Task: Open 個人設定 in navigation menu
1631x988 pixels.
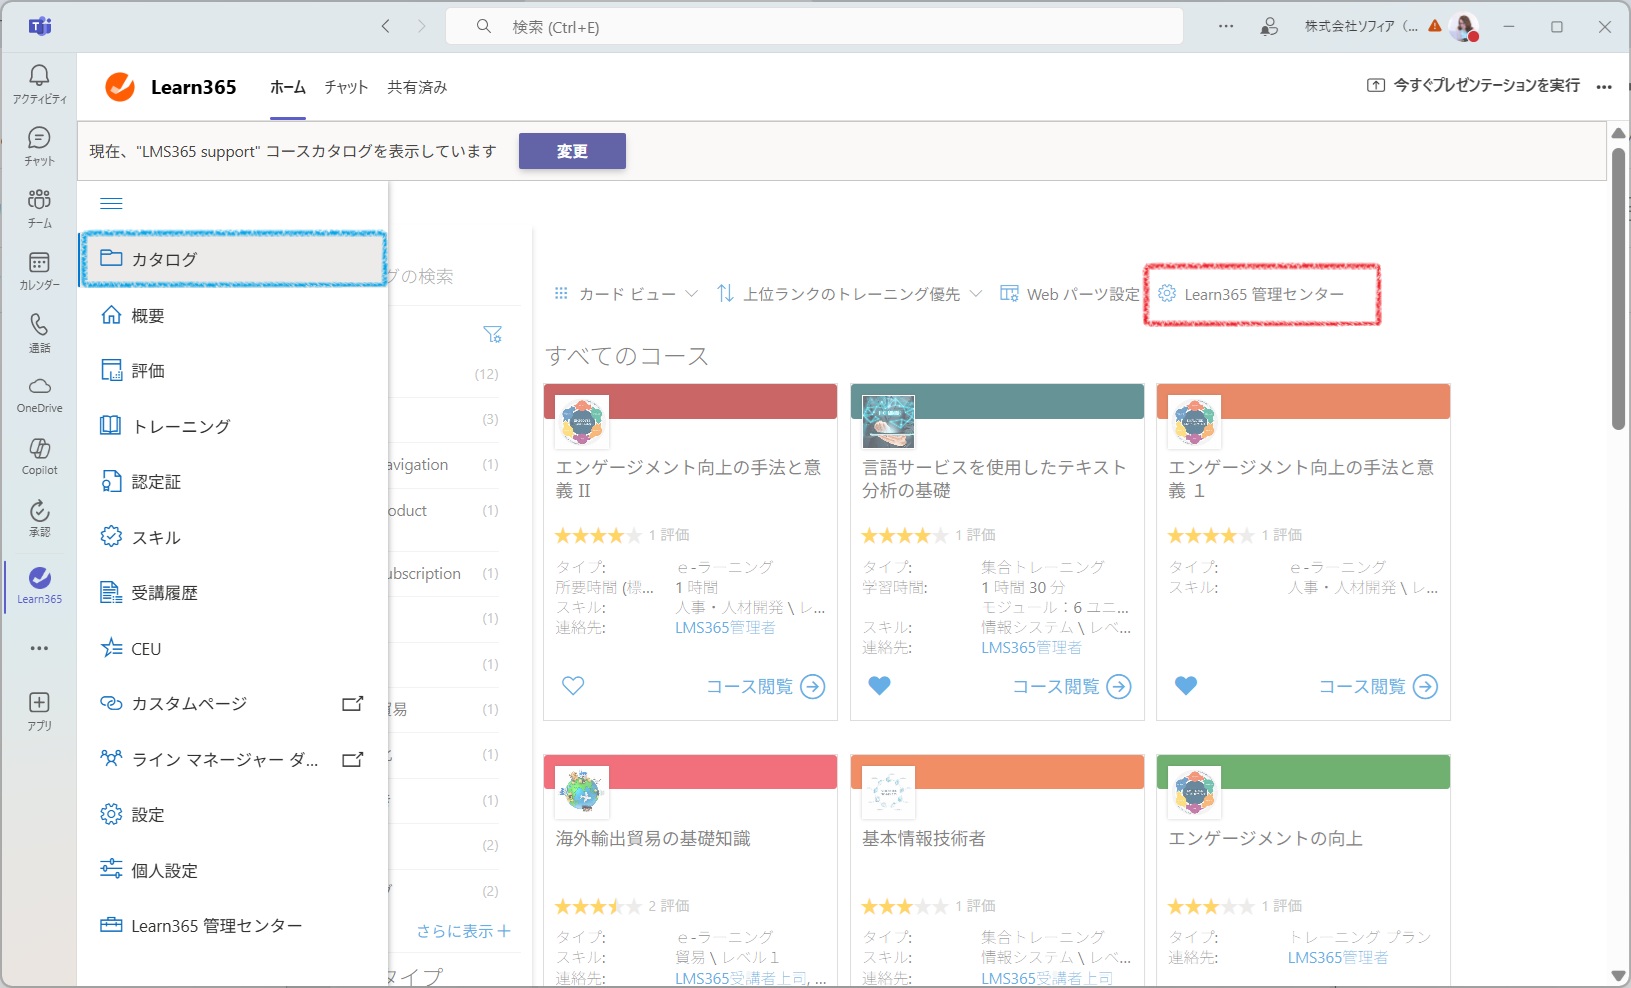Action: (x=233, y=871)
